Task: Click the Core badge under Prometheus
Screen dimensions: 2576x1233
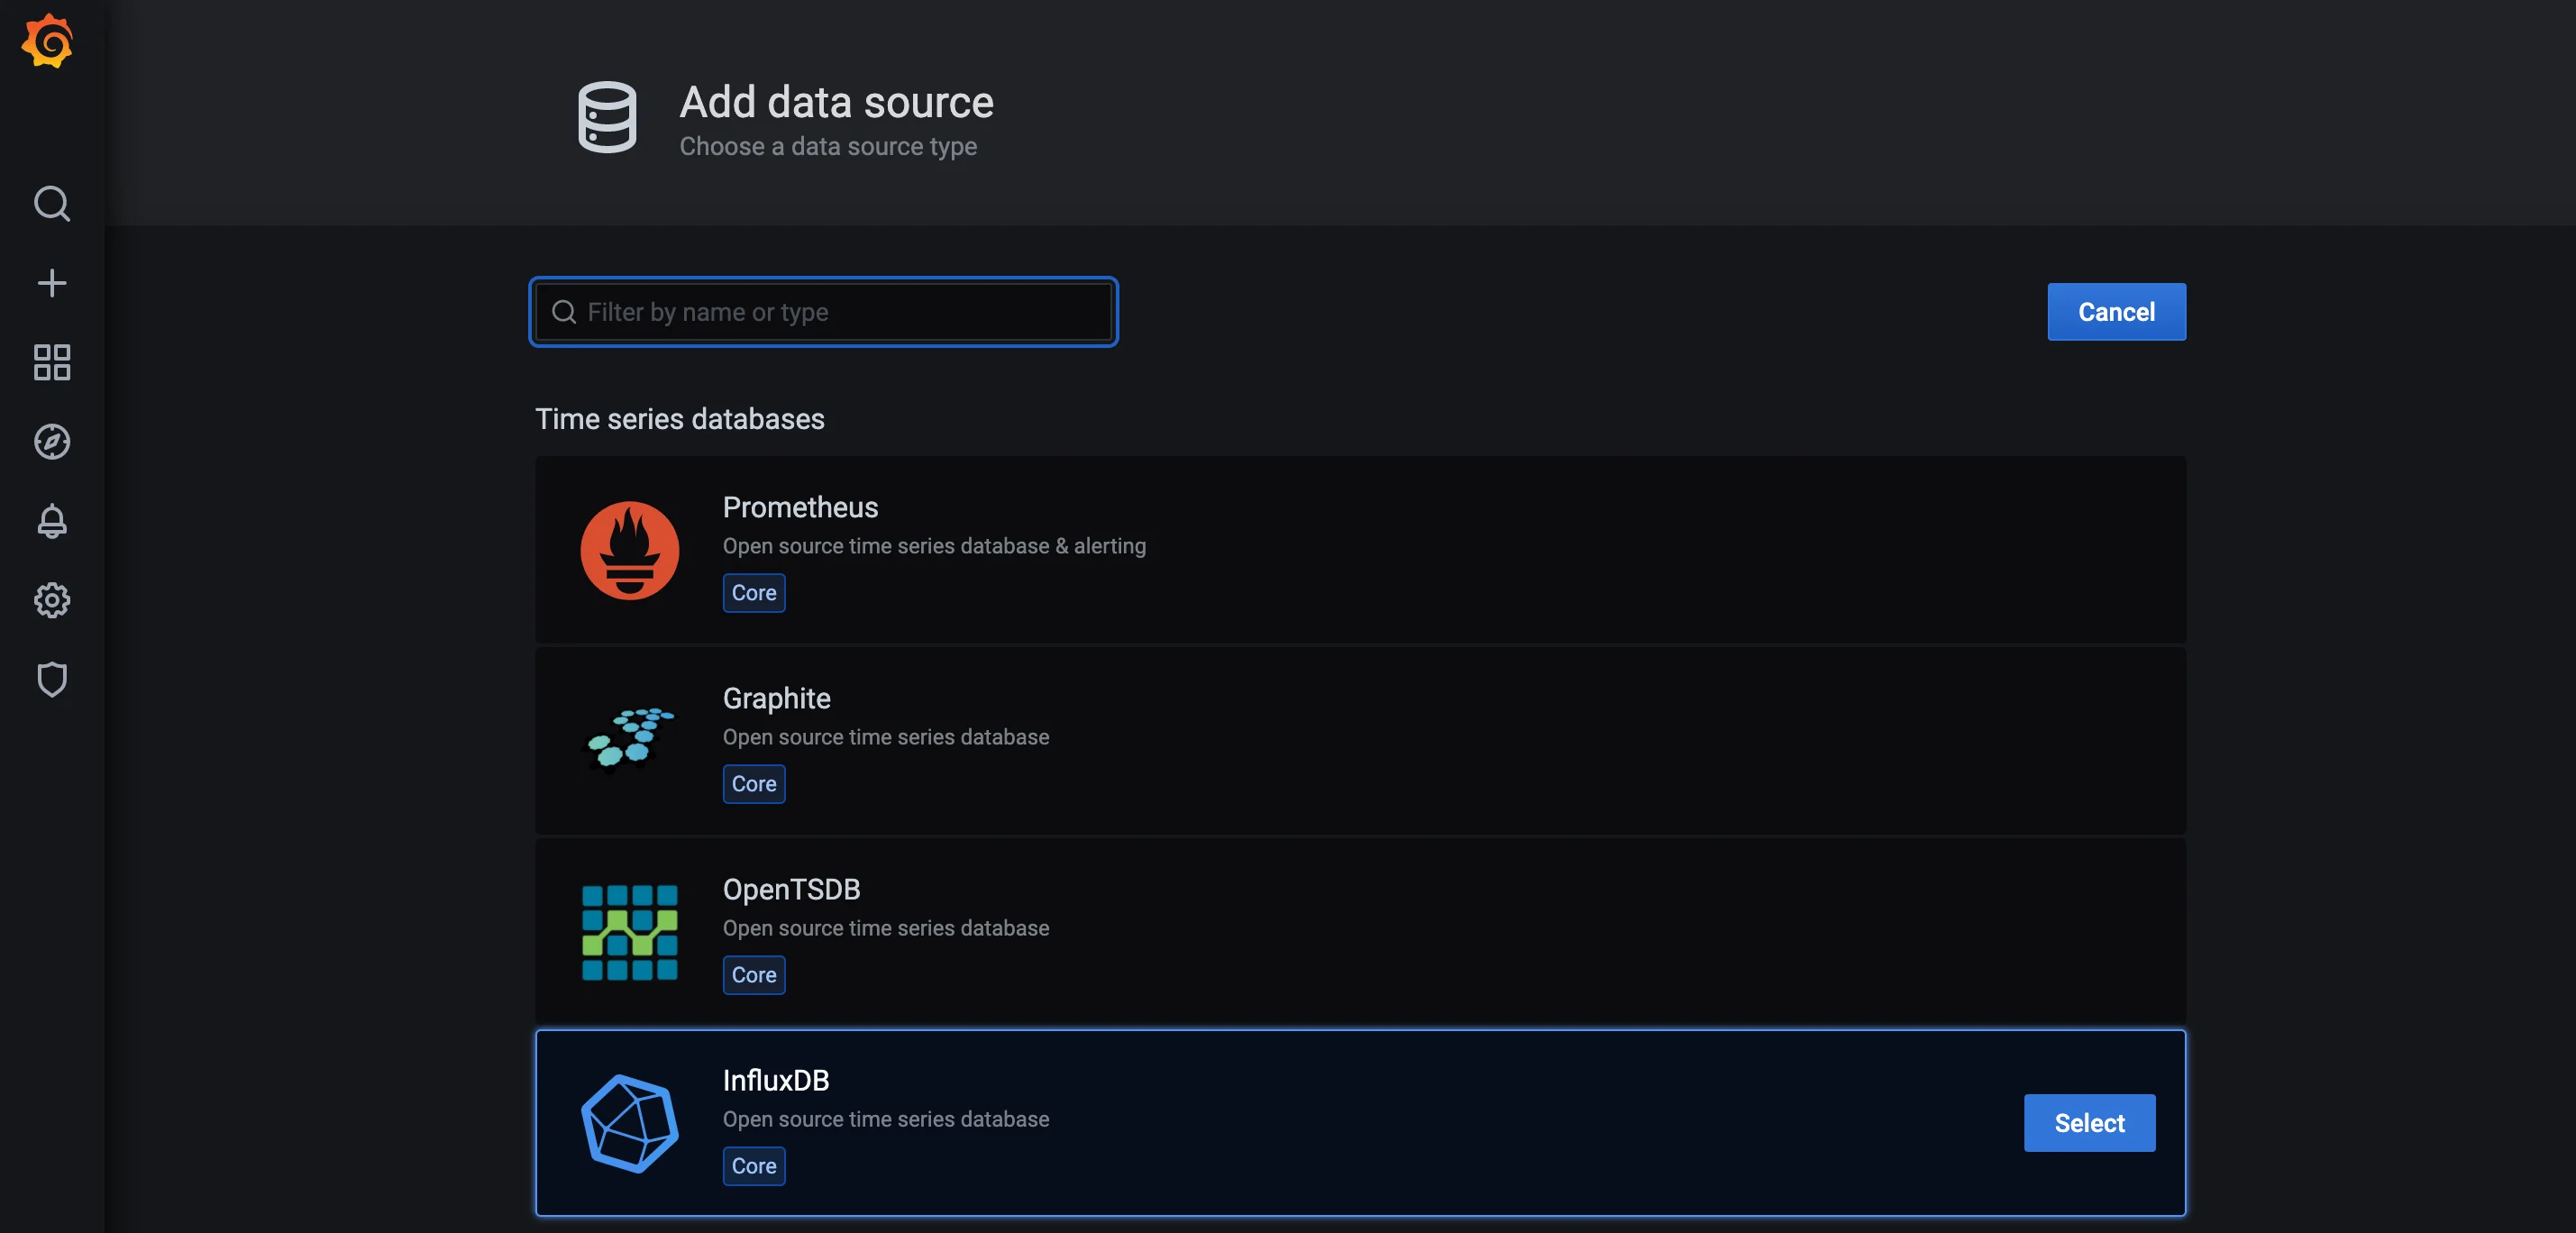Action: point(754,593)
